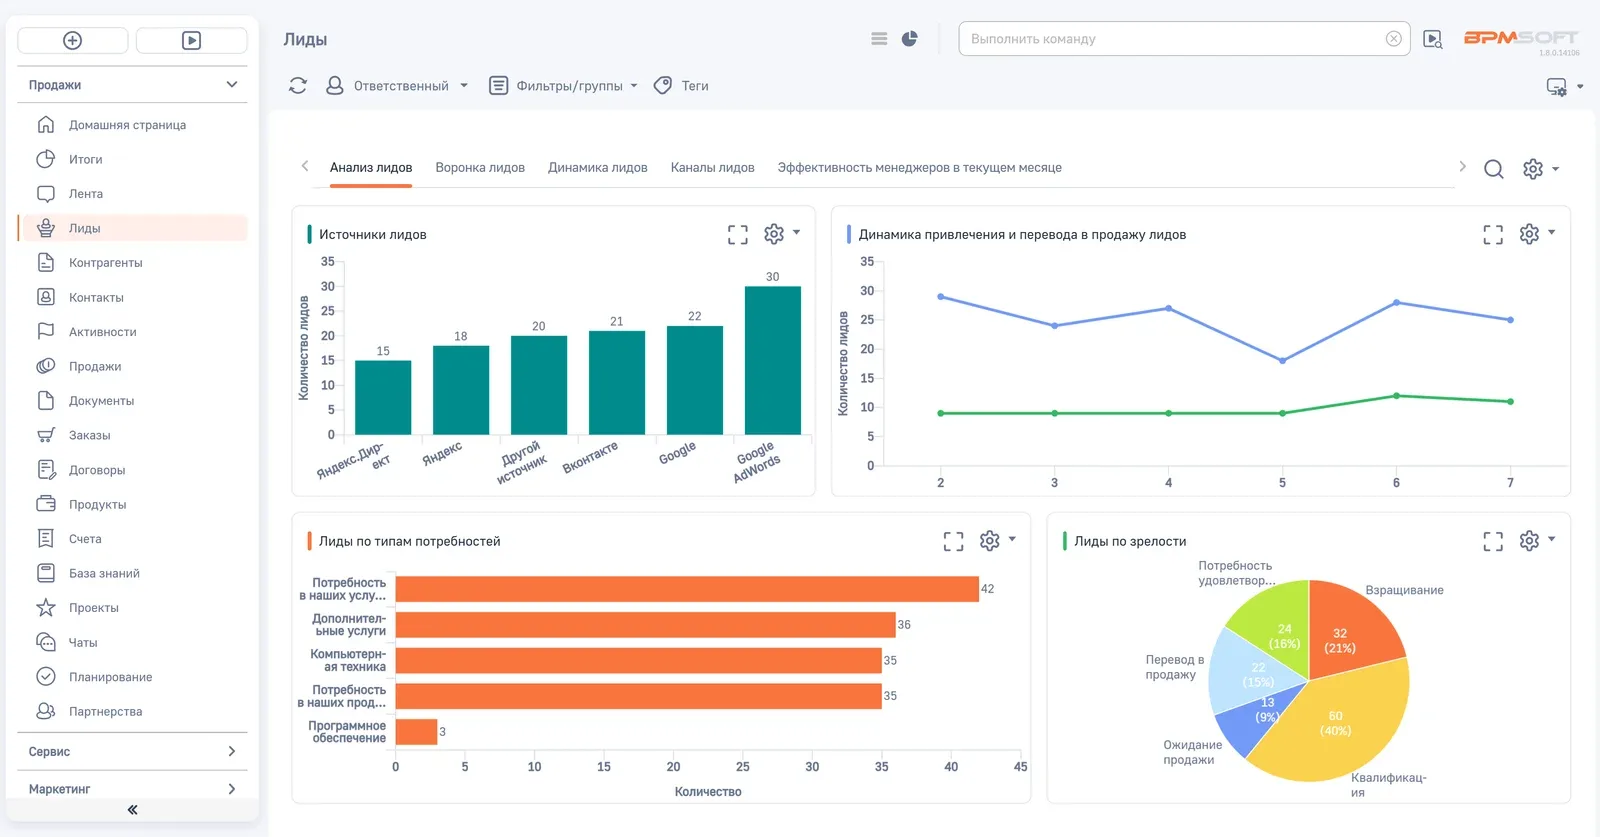Open the display settings icon at top right
Image resolution: width=1600 pixels, height=837 pixels.
coord(1557,87)
